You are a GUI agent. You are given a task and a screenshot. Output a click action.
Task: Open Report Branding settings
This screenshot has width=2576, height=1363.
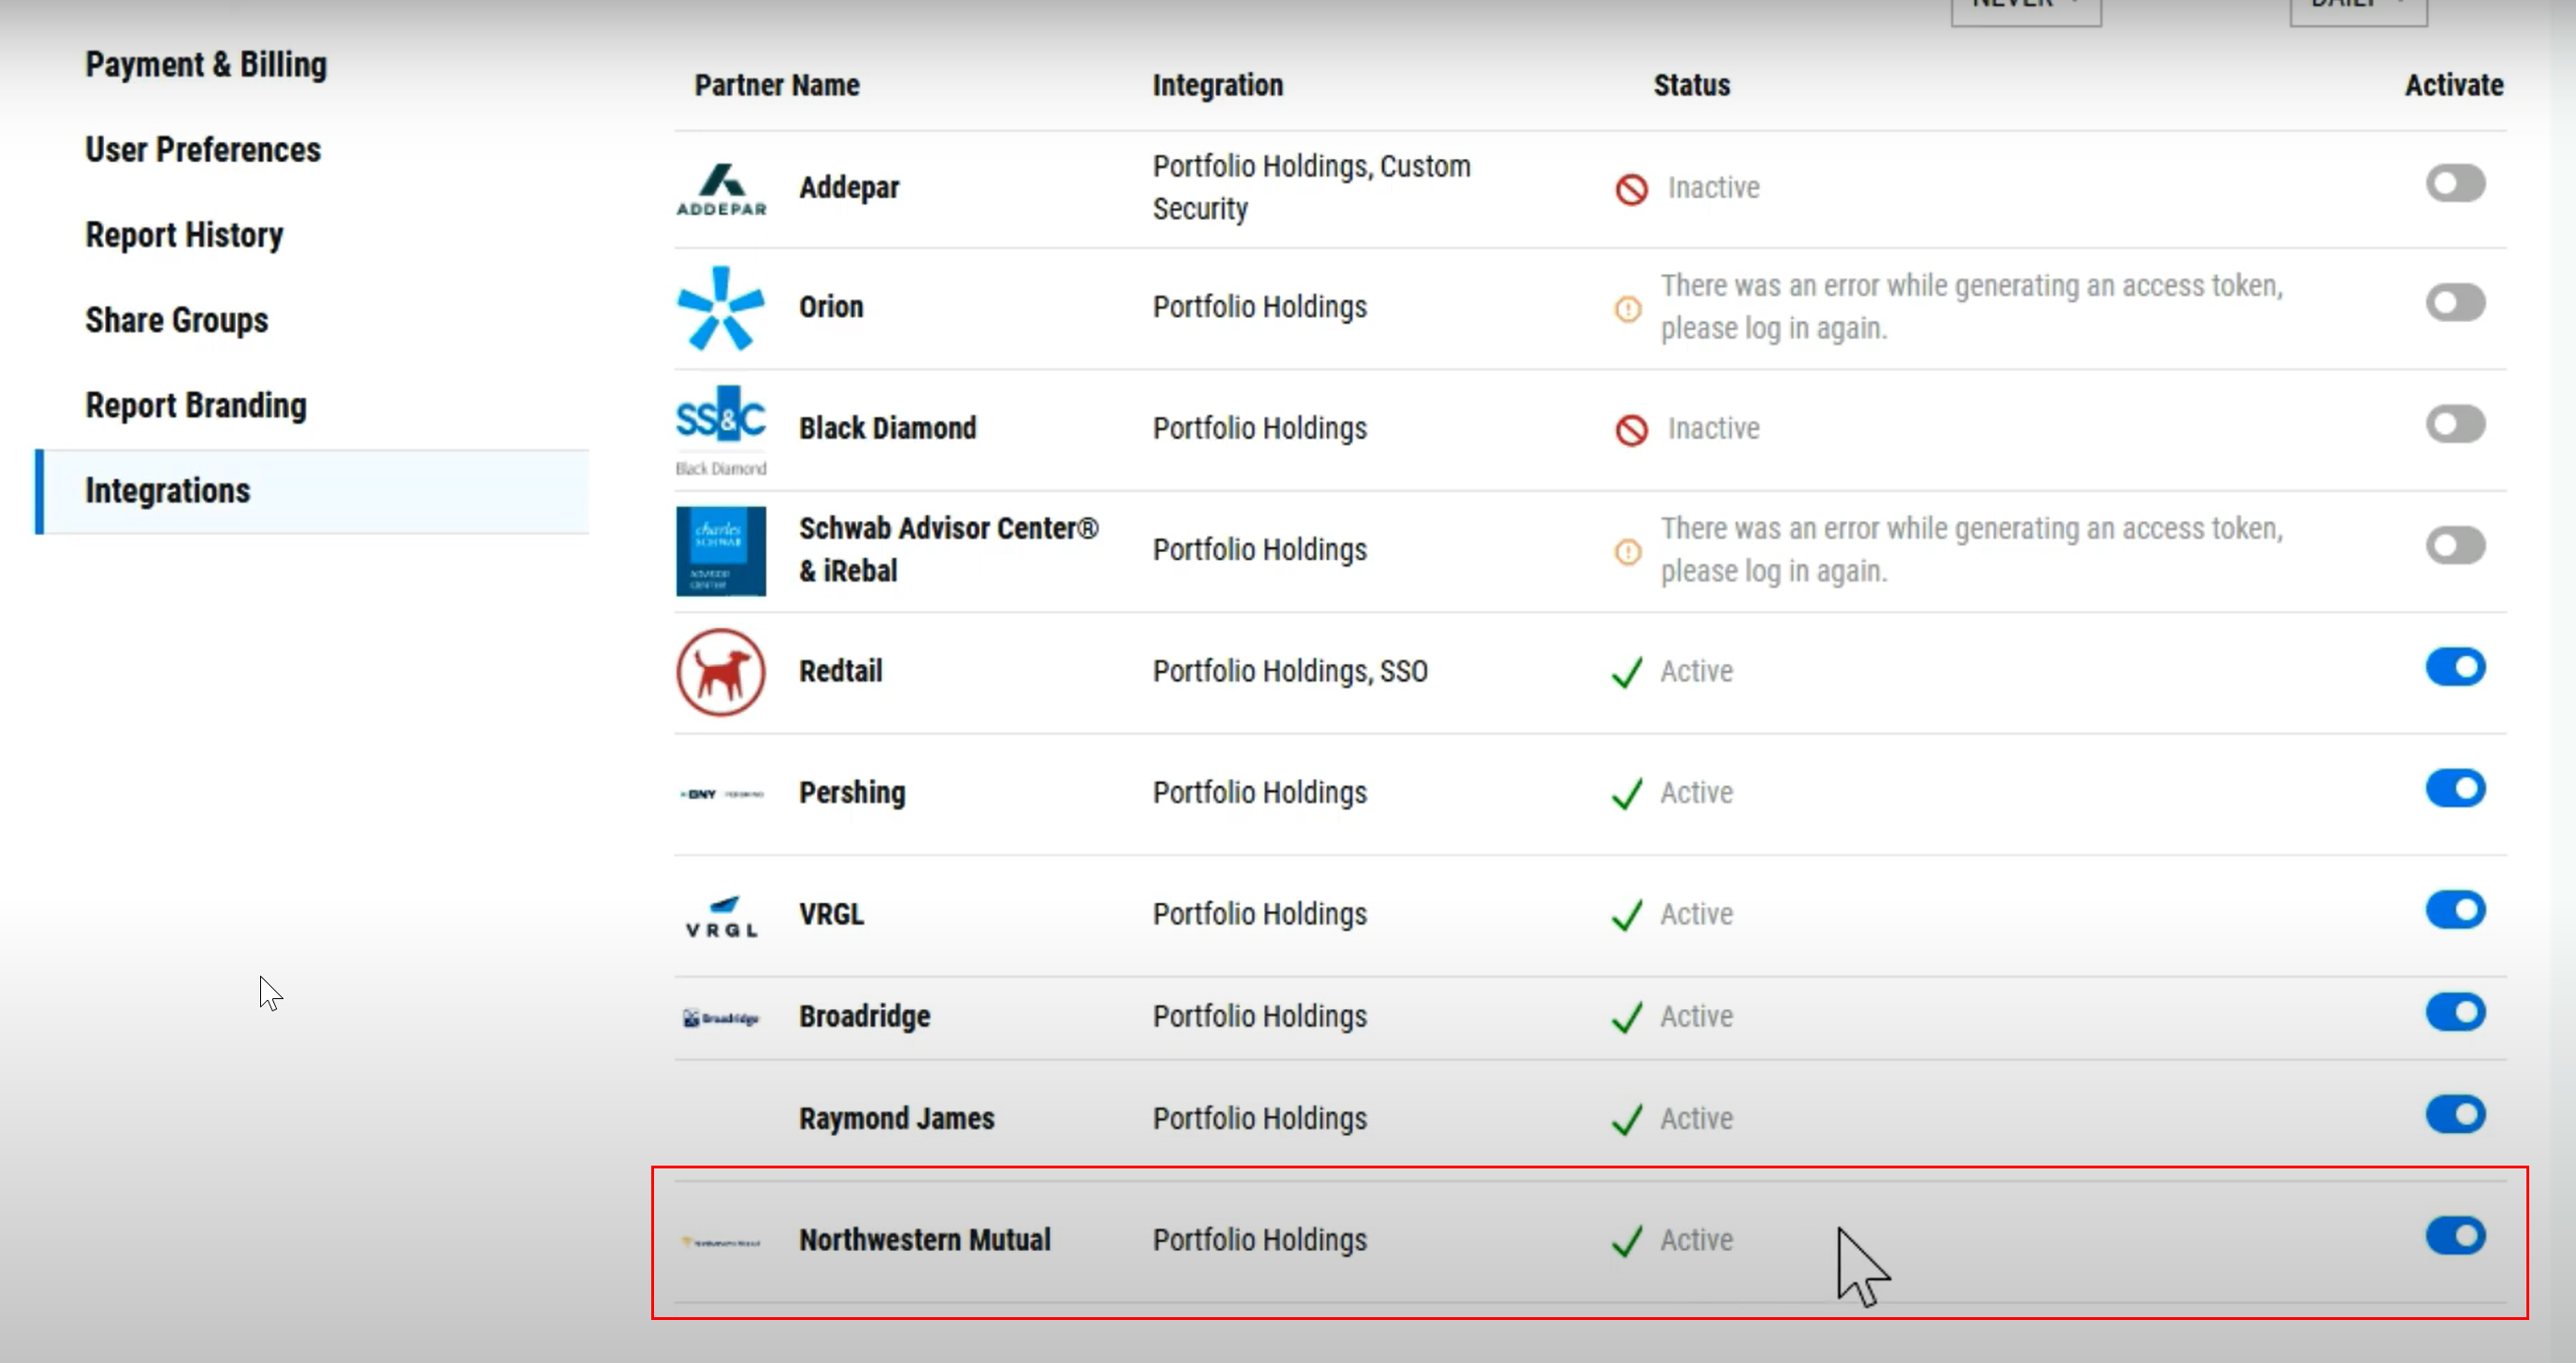click(x=196, y=406)
